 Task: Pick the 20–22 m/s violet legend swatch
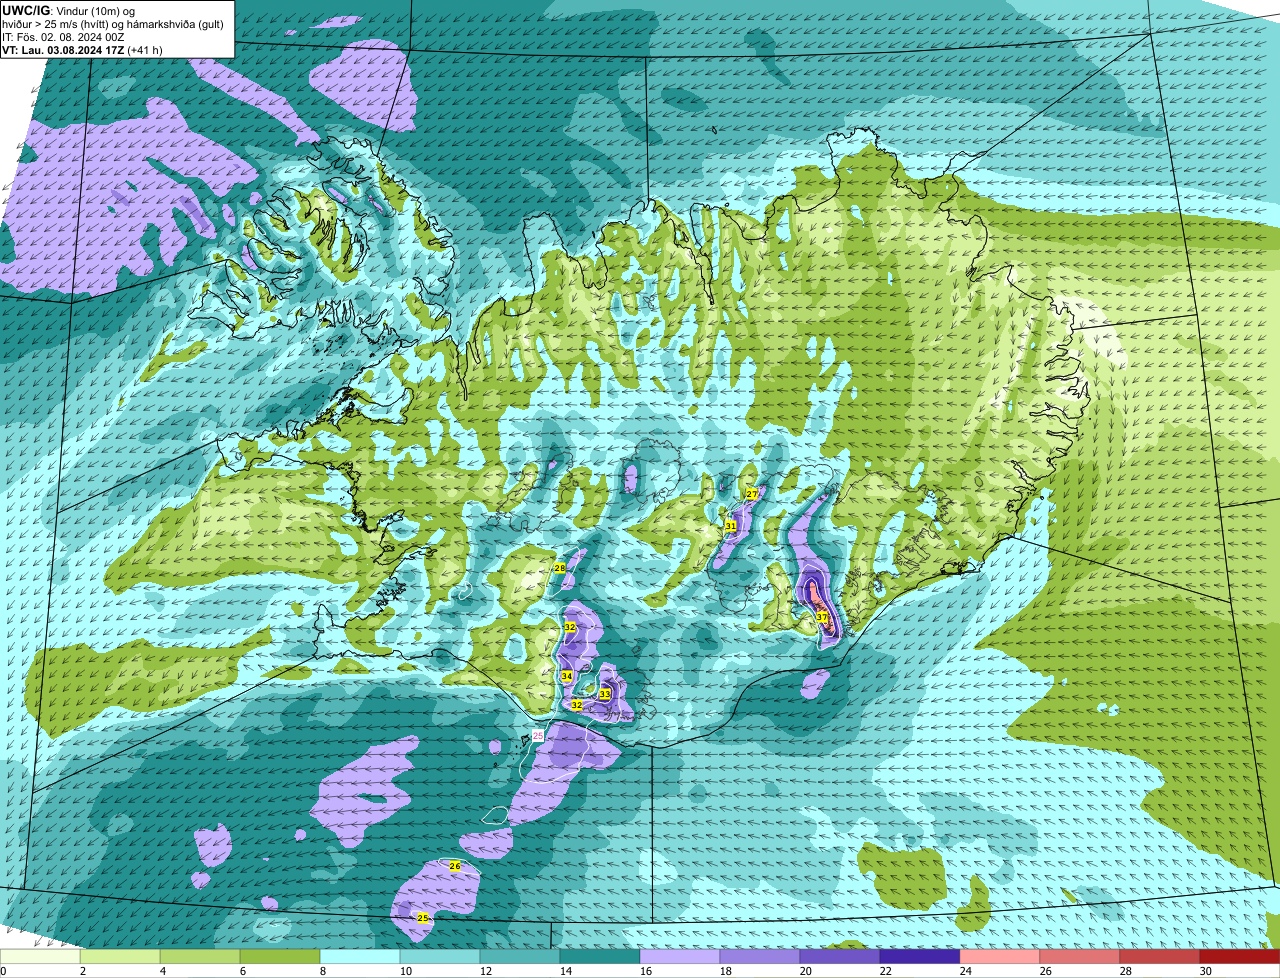pyautogui.click(x=840, y=956)
